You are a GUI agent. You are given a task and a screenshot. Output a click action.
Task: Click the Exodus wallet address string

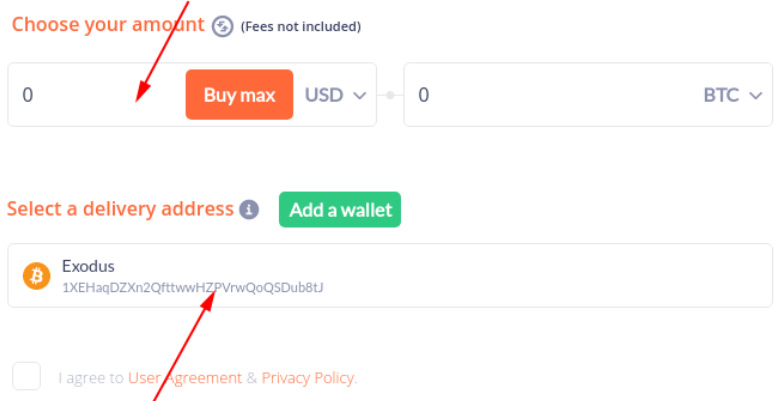[x=193, y=287]
